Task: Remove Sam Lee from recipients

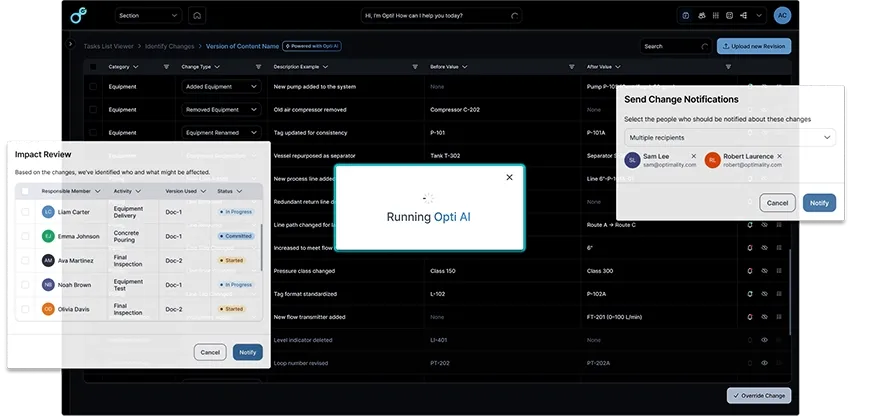Action: 694,156
